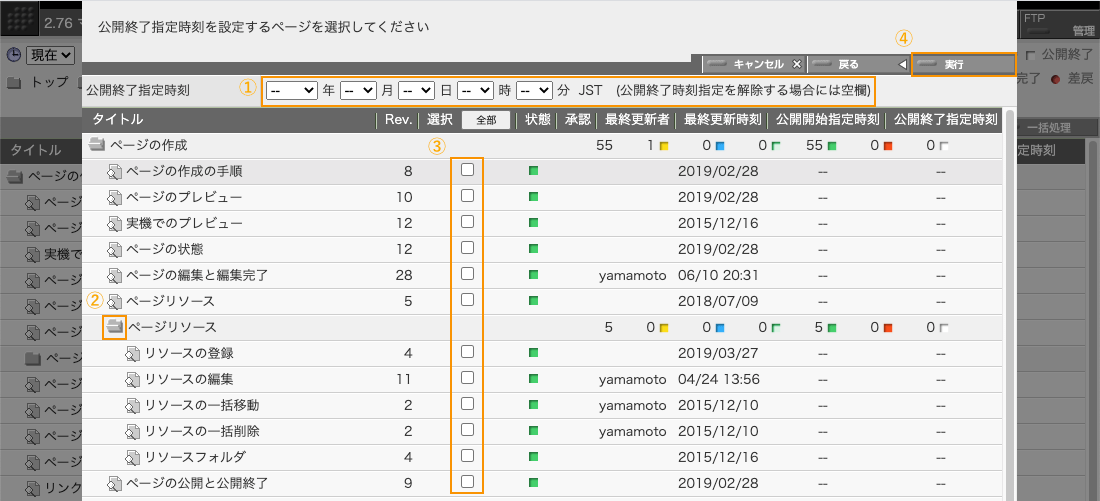Click page icon beside リソースフォルダ
Screen dimensions: 1100x501
pos(133,457)
